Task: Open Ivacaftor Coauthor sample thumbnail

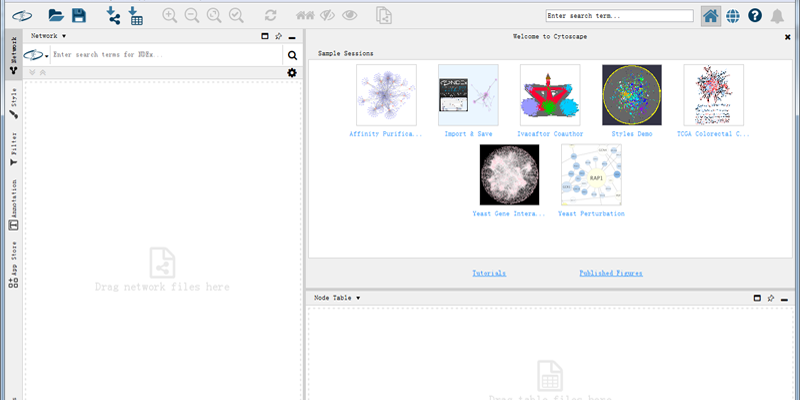Action: 550,95
